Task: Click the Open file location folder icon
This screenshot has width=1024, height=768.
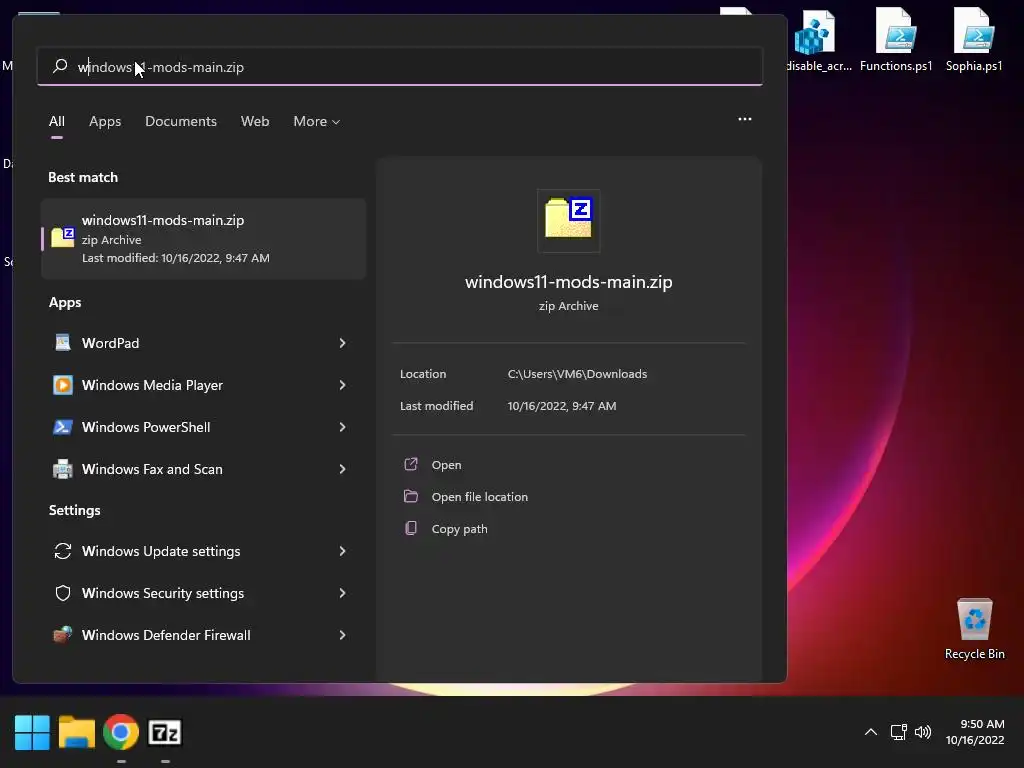Action: (411, 496)
